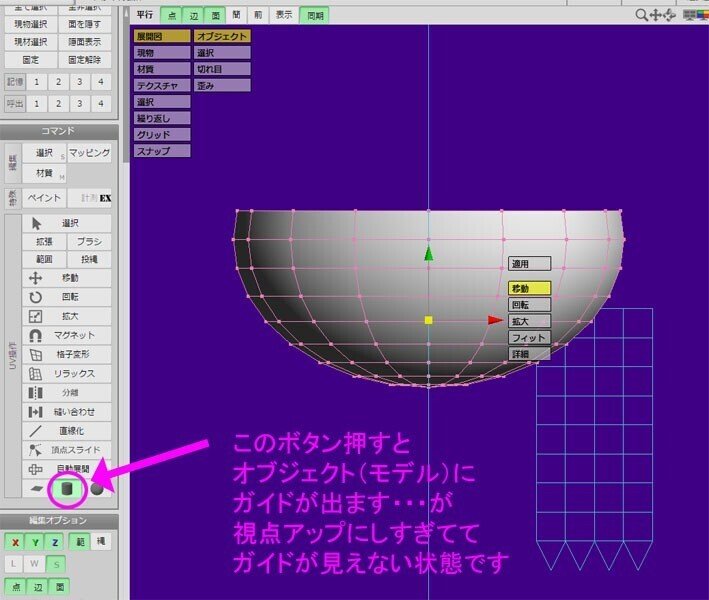709x600 pixels.
Task: Open the ペイント command
Action: click(44, 198)
